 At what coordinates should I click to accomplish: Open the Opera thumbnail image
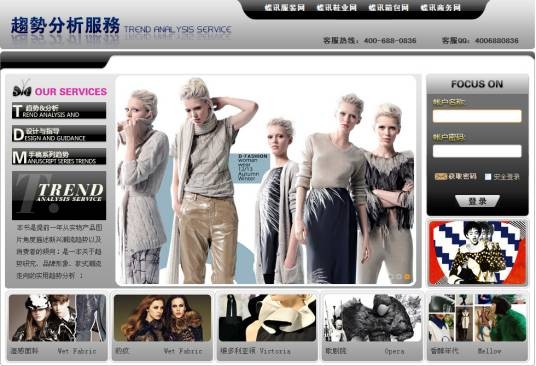(372, 318)
